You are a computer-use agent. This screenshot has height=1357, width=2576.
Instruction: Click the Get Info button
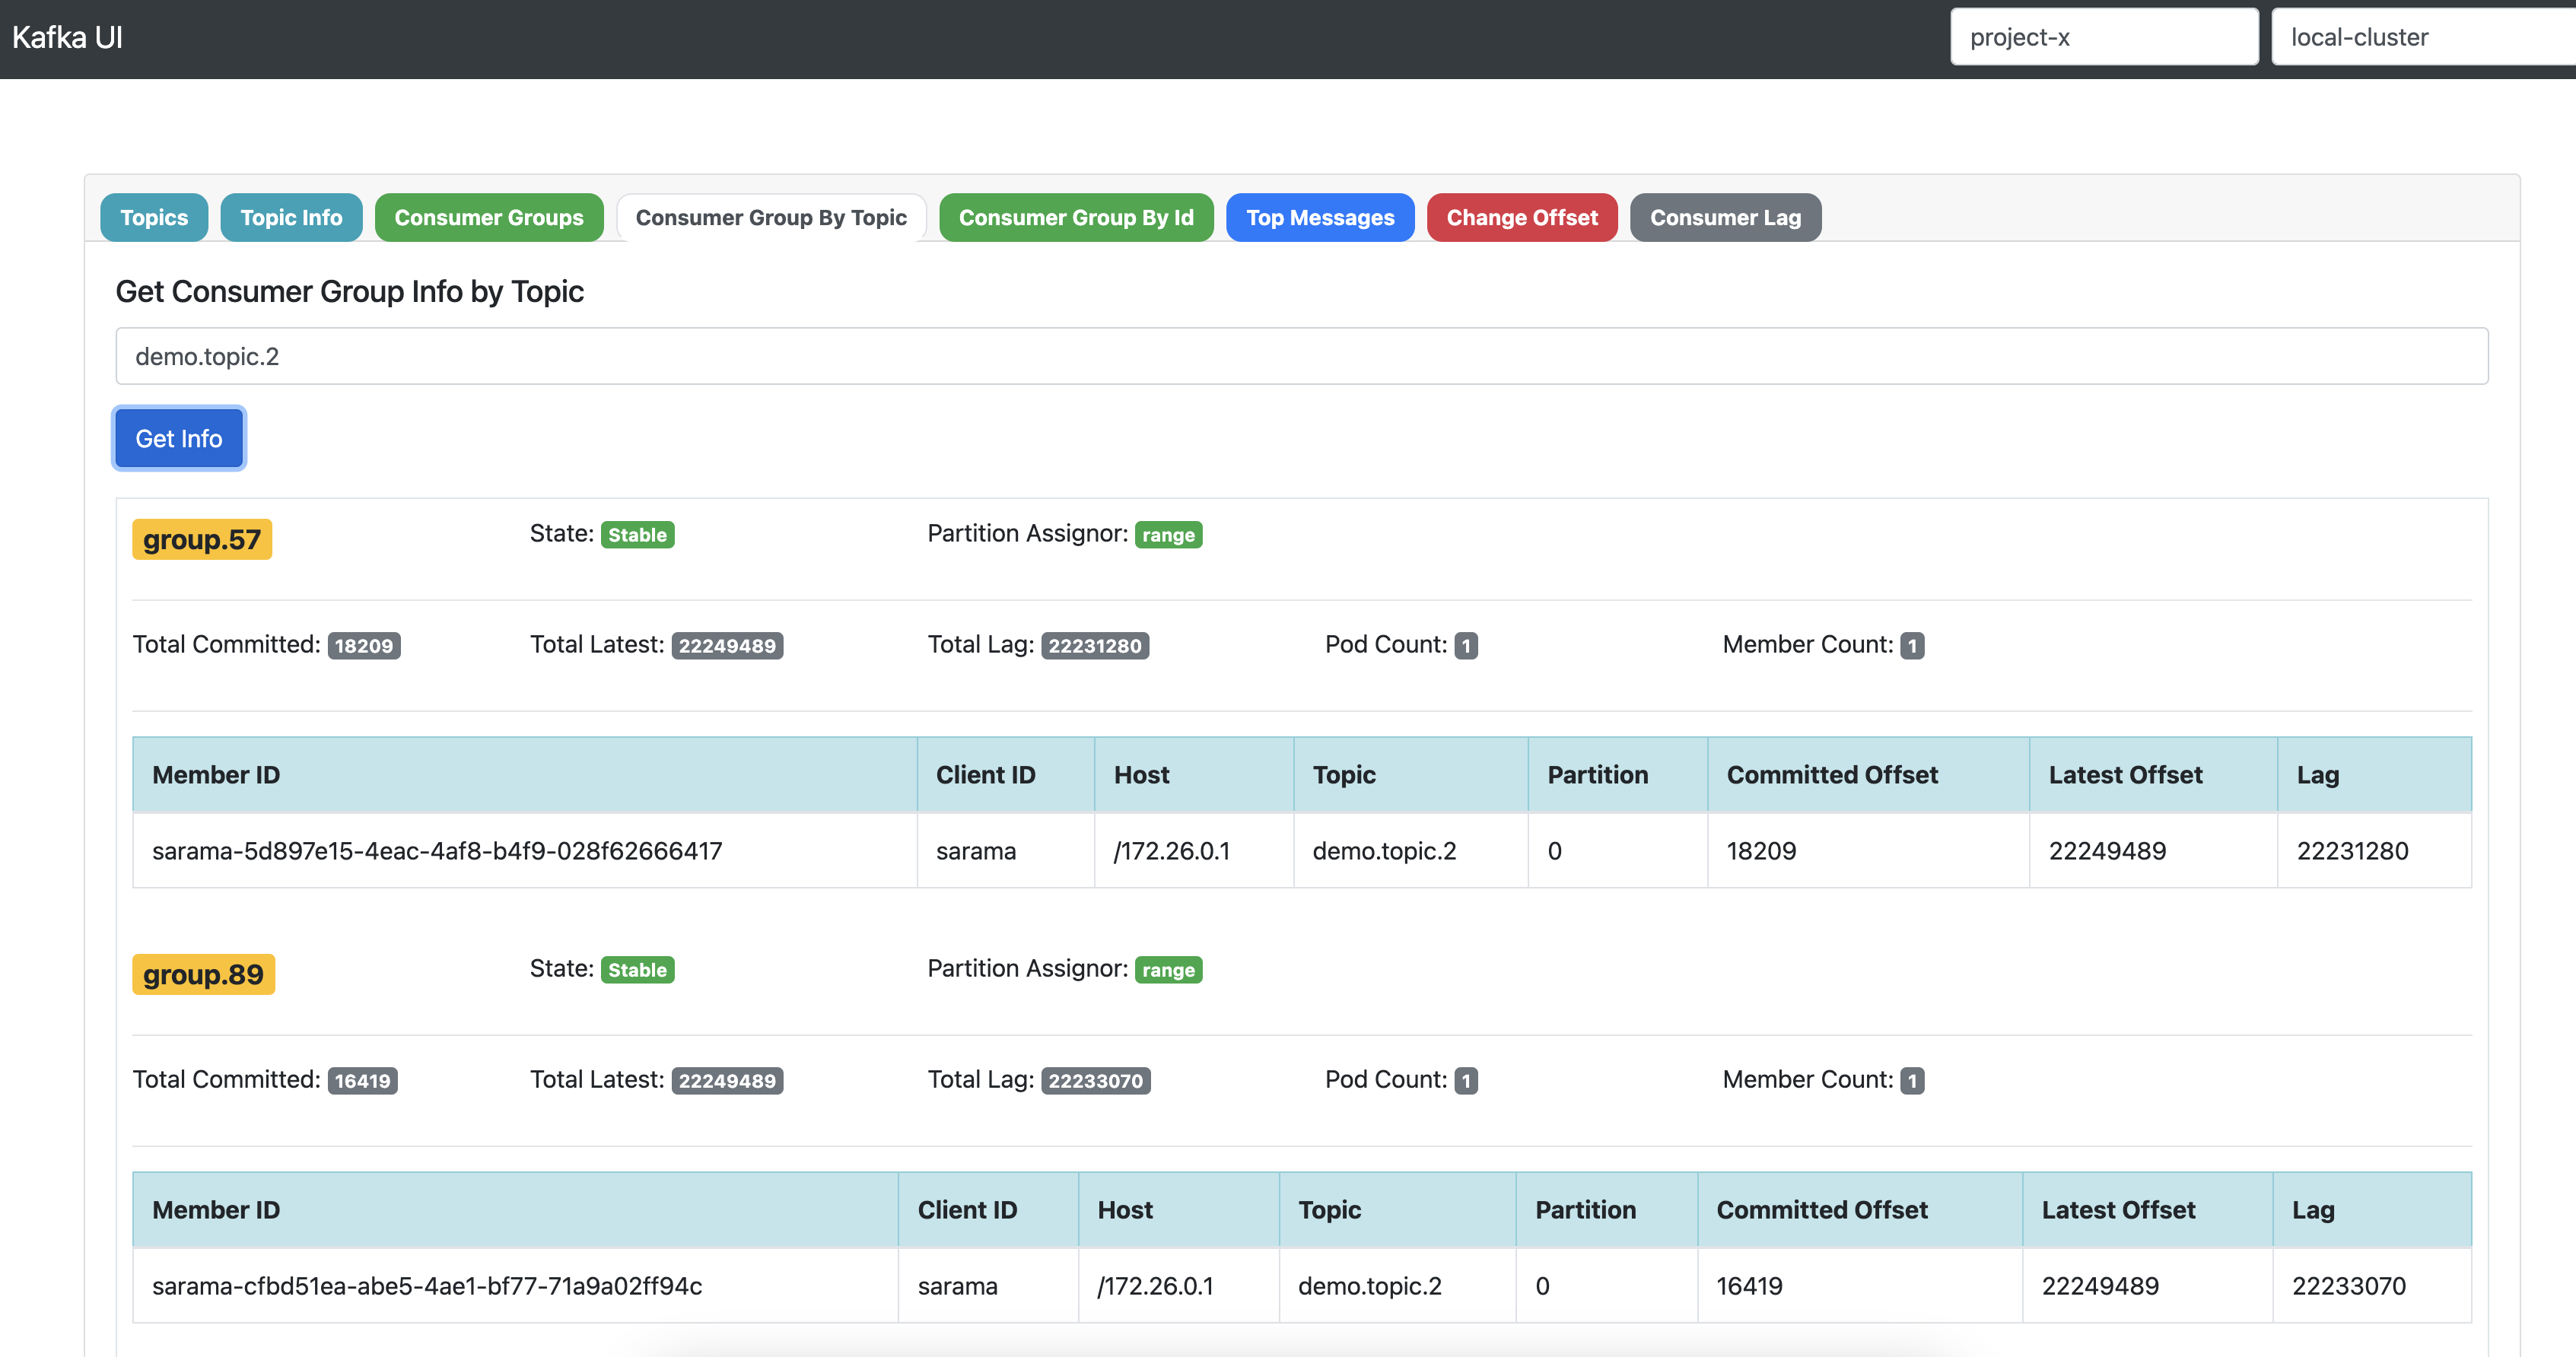[x=179, y=437]
